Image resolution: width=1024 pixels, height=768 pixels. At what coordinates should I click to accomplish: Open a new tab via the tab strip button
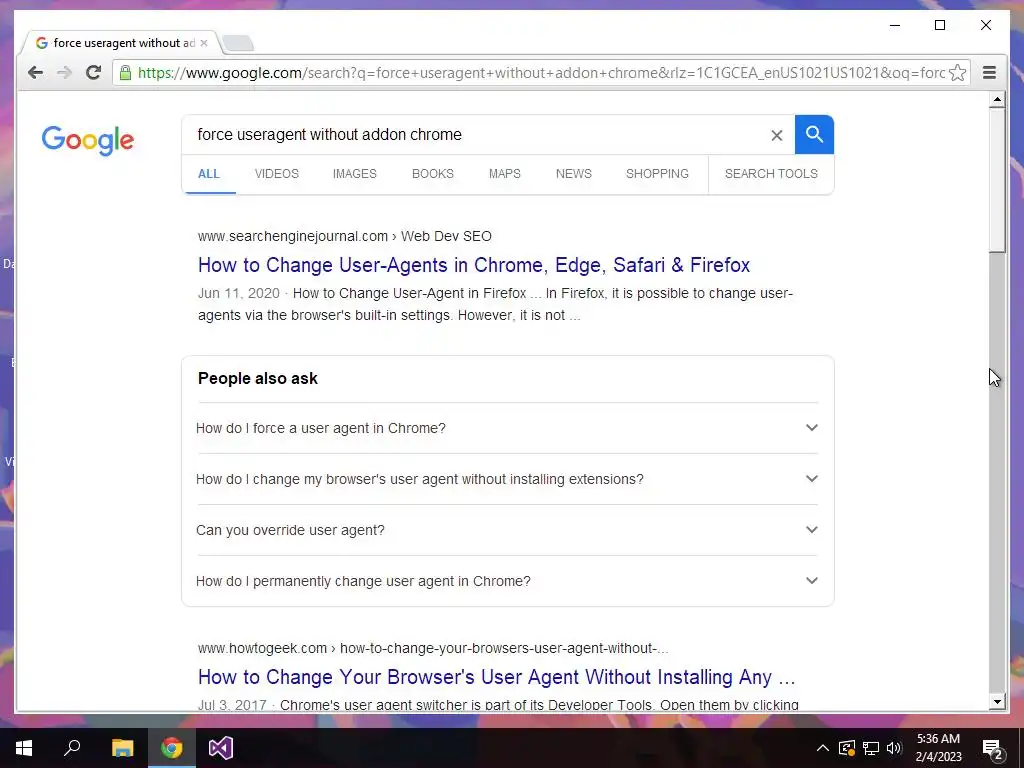point(238,44)
